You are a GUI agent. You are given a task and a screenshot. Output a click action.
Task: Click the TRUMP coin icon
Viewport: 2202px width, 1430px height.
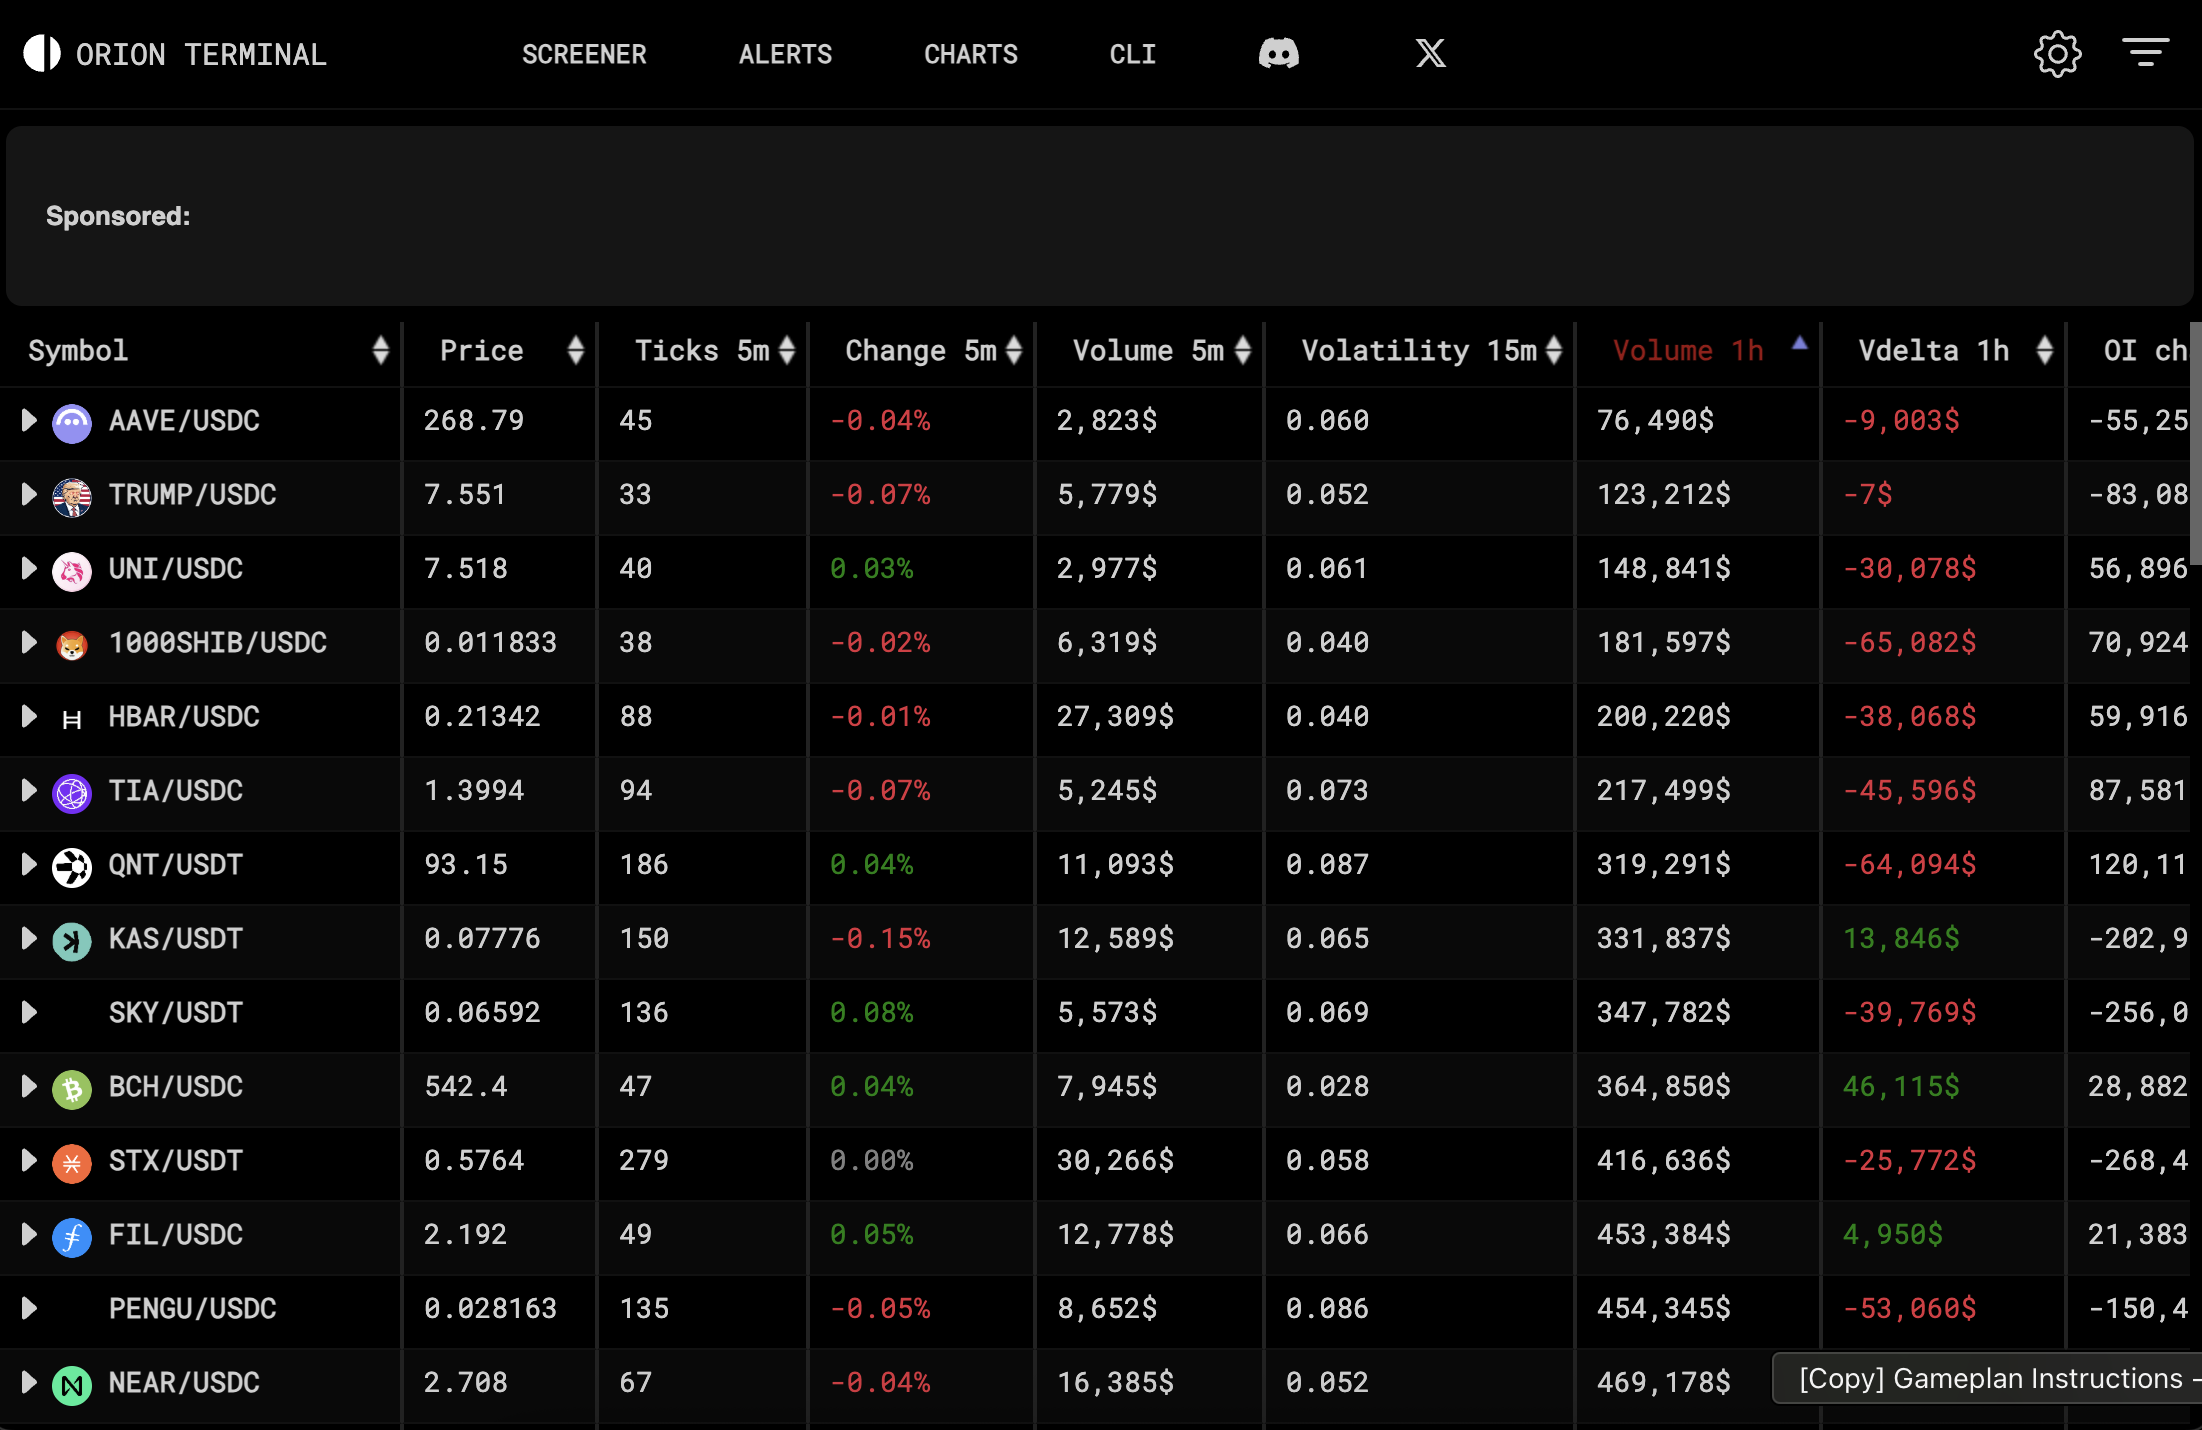click(72, 496)
